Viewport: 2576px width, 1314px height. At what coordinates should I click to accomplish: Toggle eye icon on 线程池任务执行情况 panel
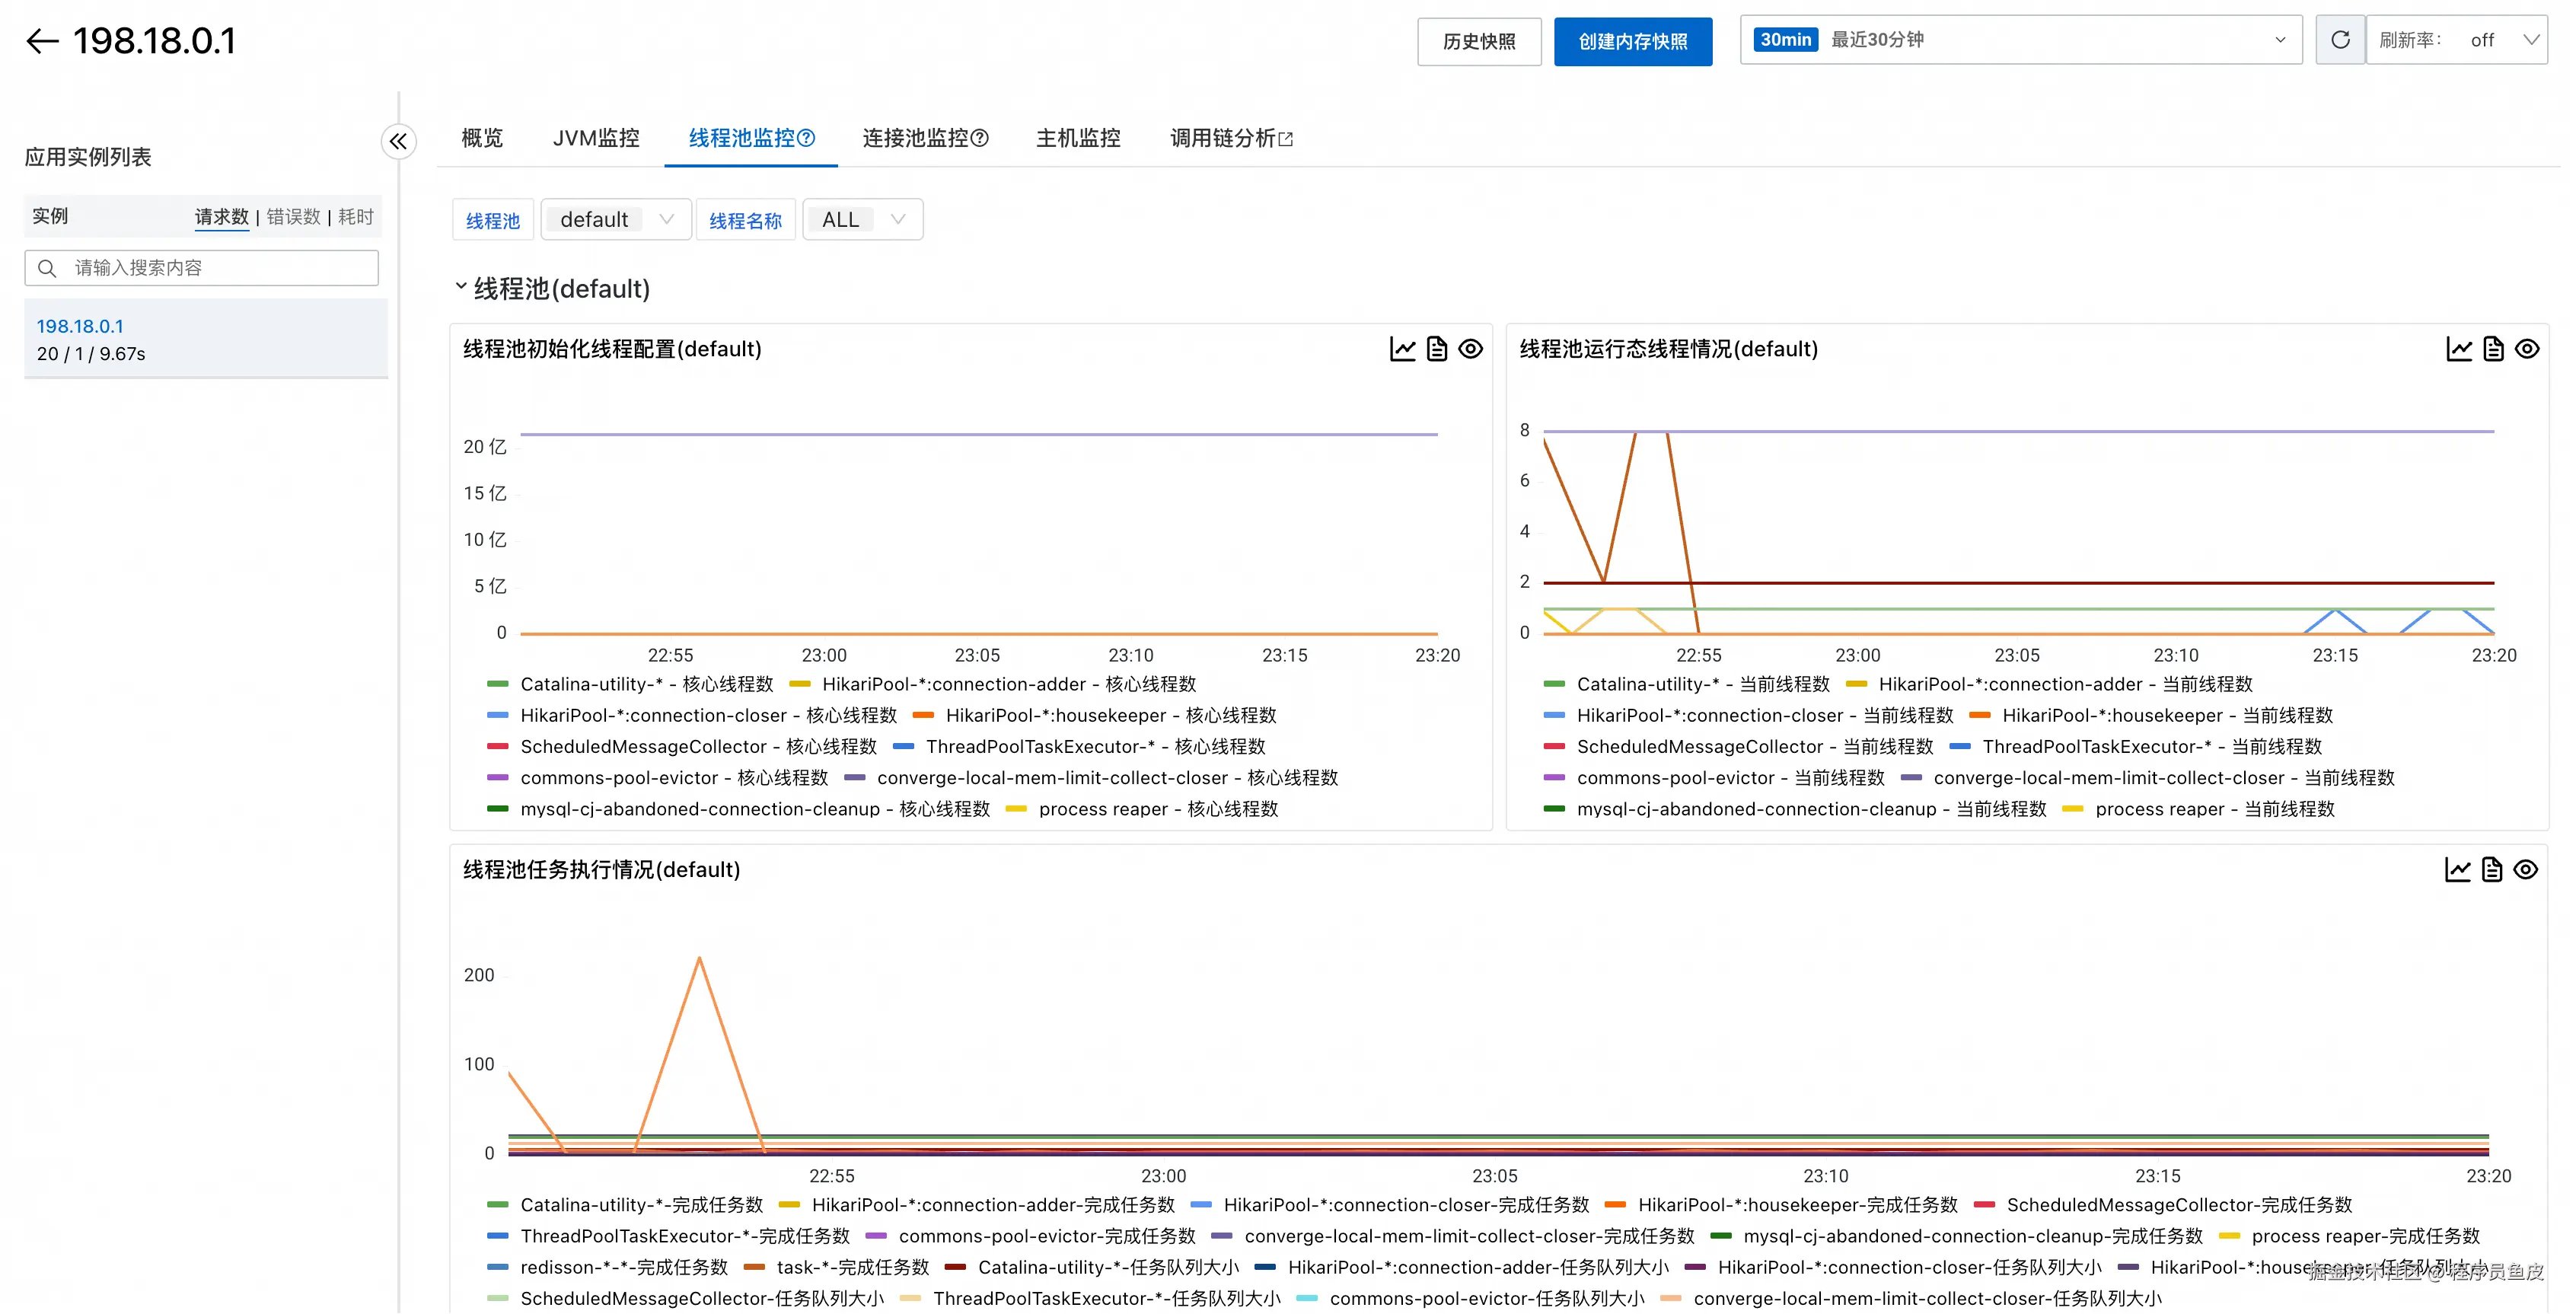2526,870
